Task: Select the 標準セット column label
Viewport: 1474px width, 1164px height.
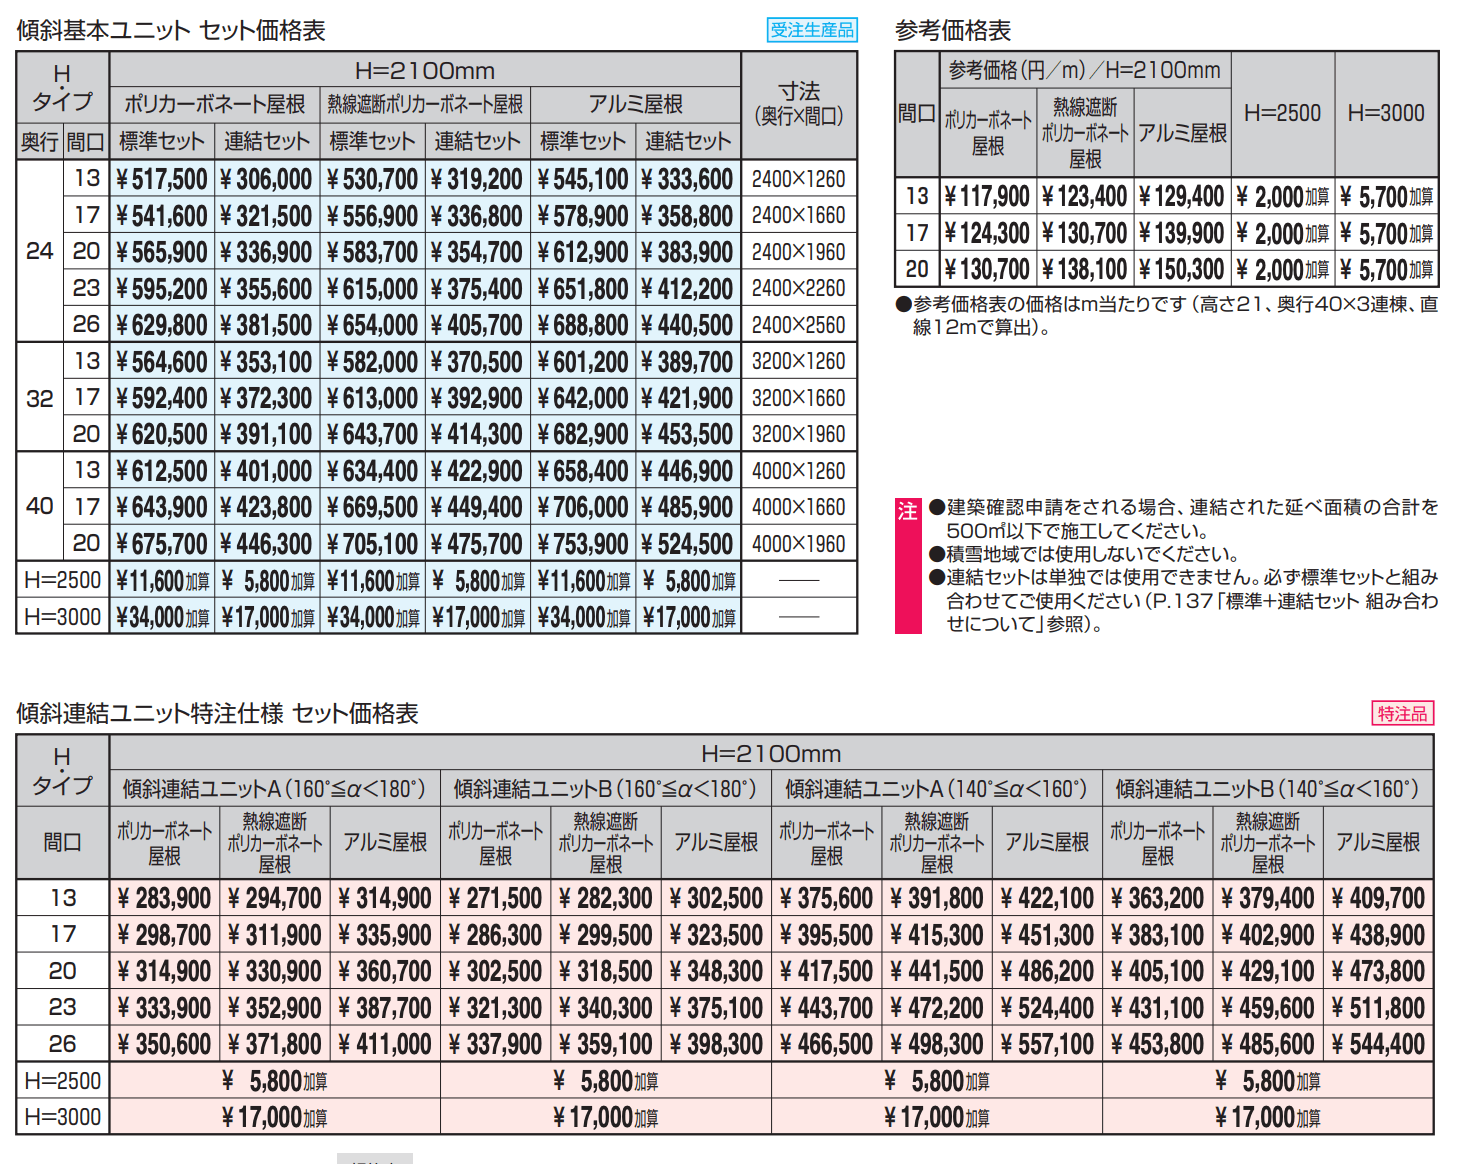Action: (160, 141)
